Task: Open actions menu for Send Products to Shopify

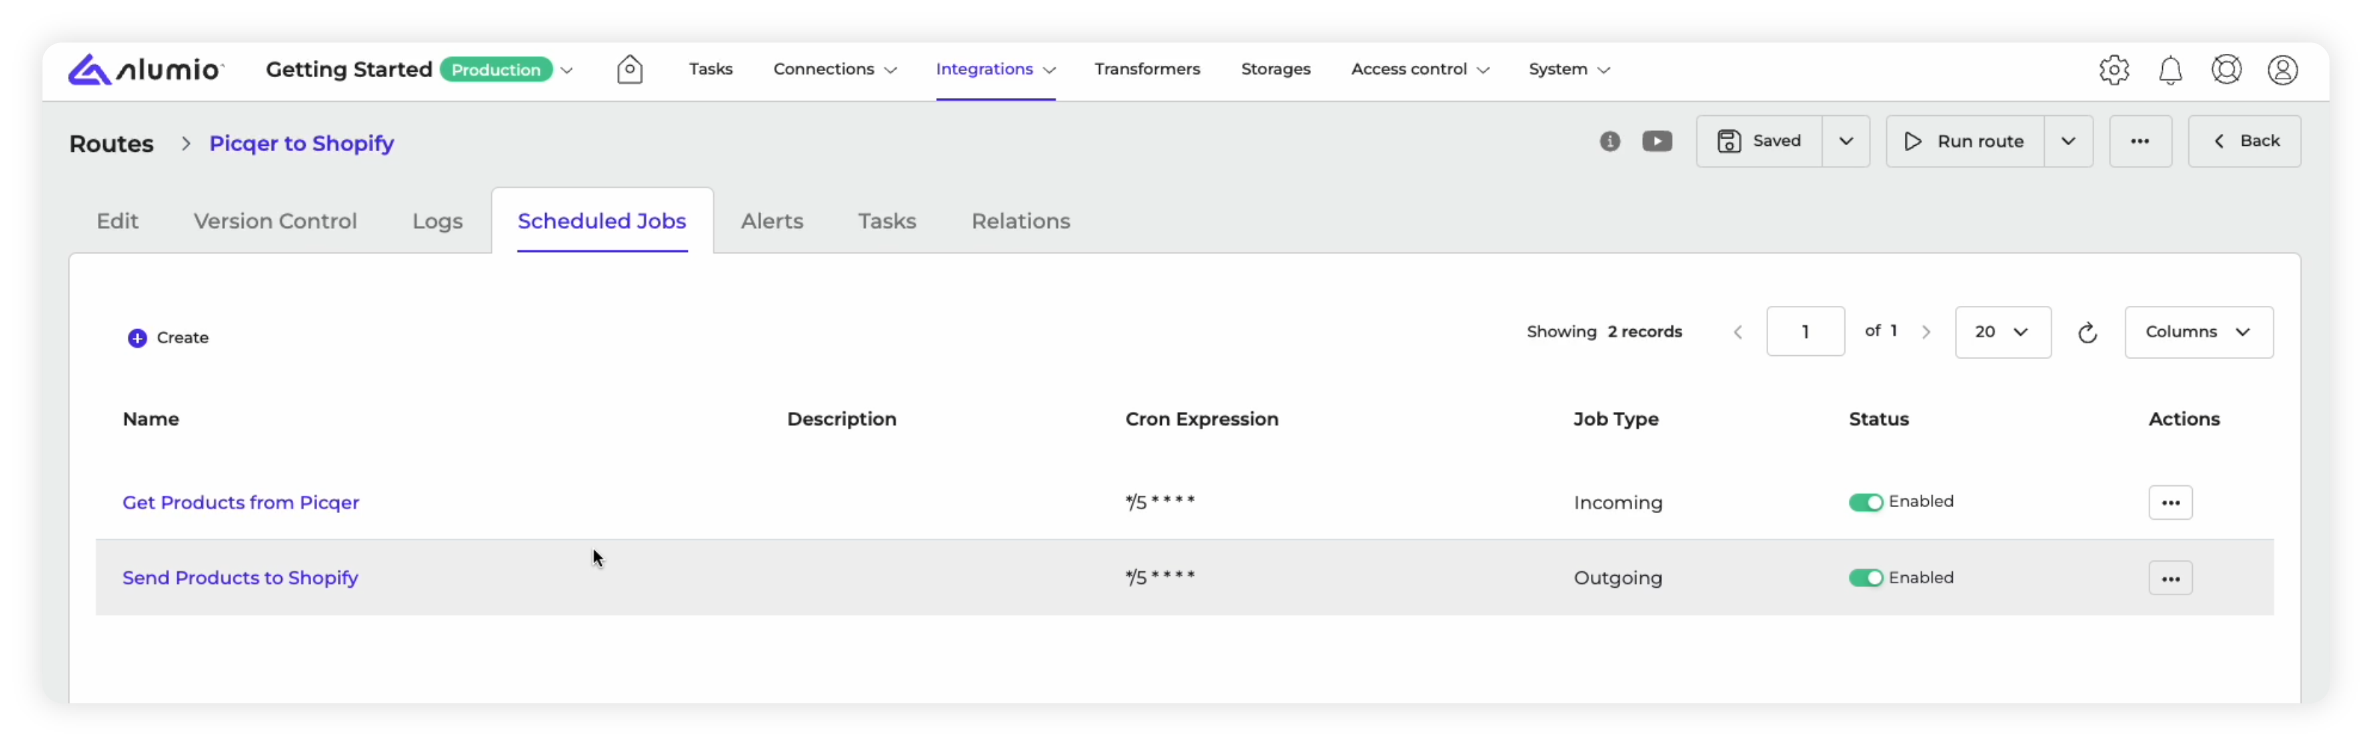Action: 2170,578
